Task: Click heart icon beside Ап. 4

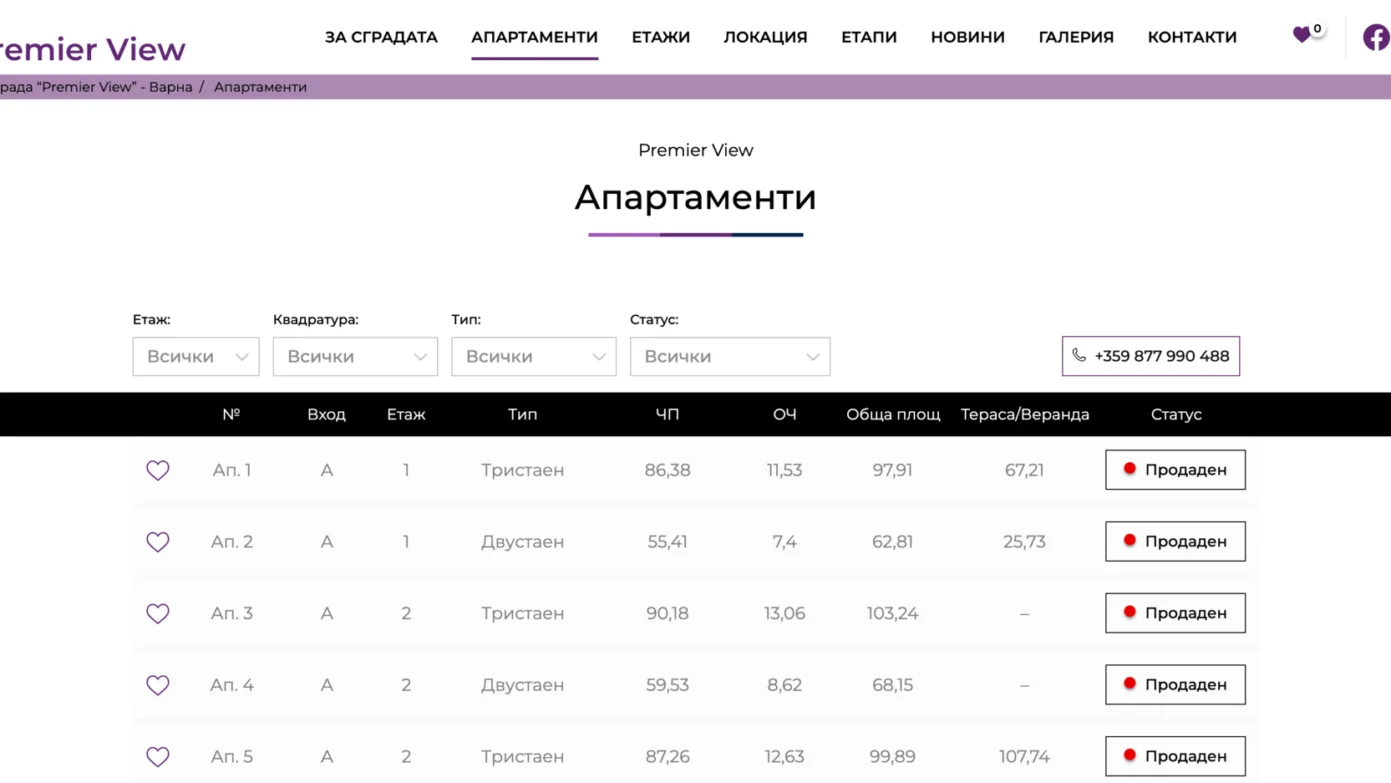Action: click(158, 685)
